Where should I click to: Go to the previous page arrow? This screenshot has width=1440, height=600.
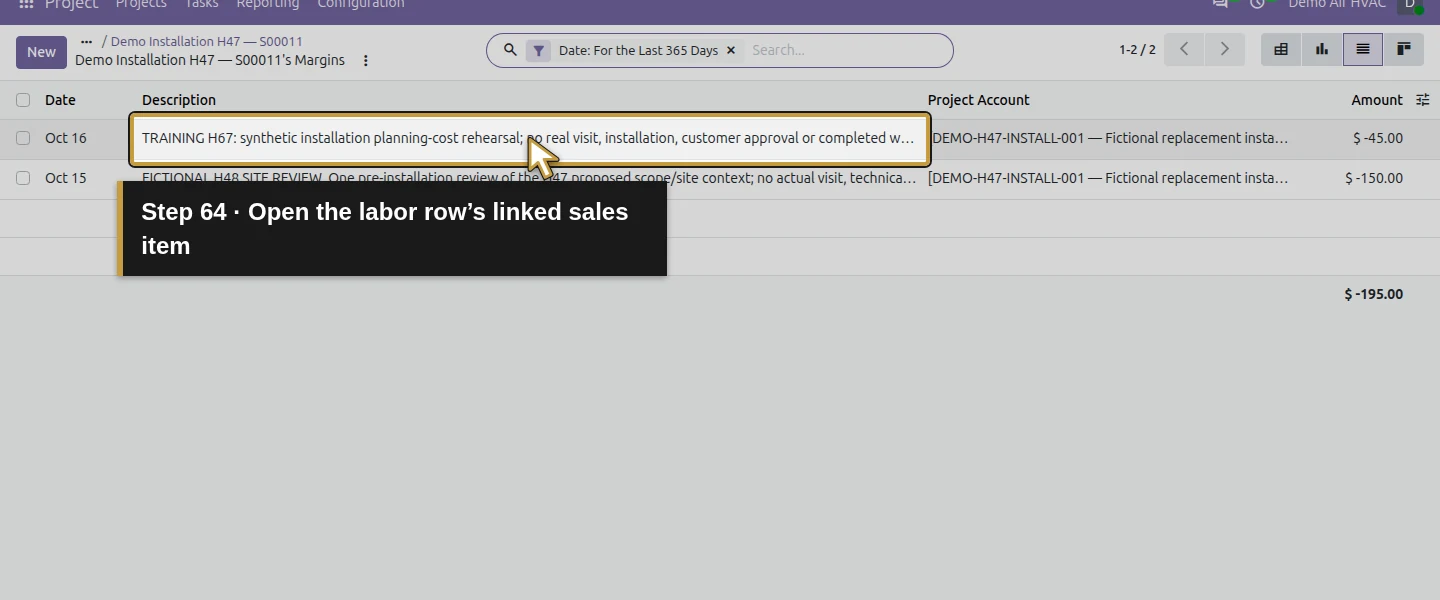(x=1184, y=49)
